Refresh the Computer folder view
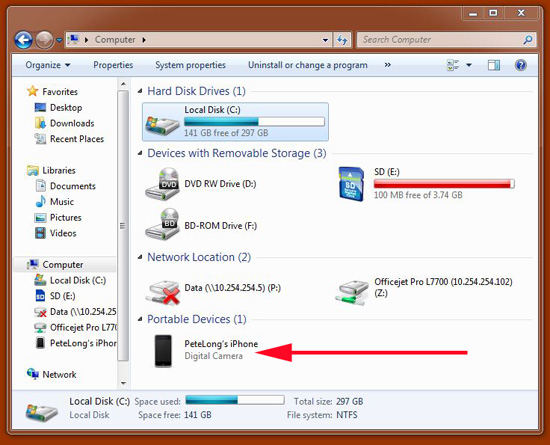Screen dimensions: 550x445 [342, 40]
